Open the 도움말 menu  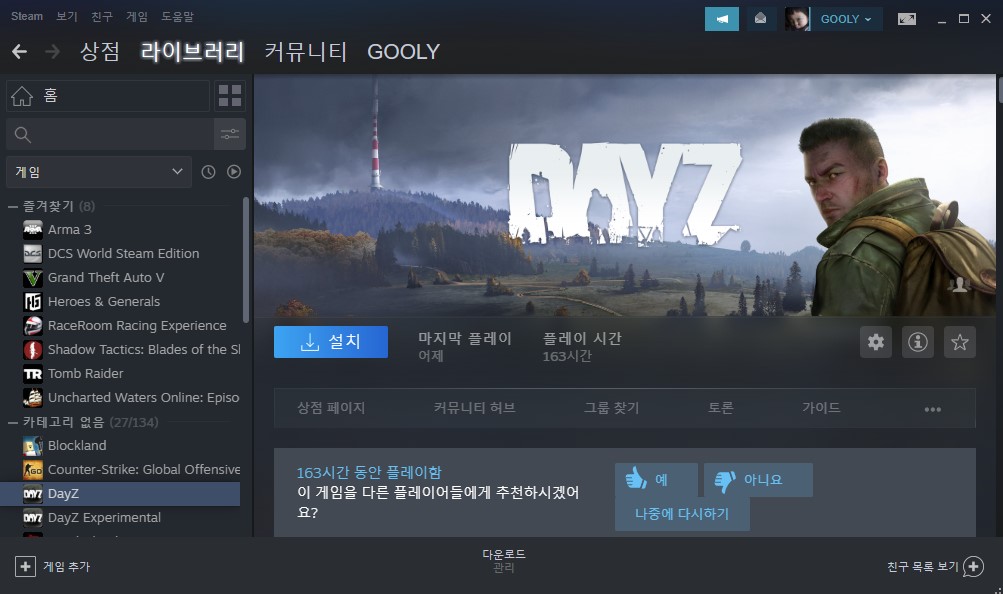(177, 16)
